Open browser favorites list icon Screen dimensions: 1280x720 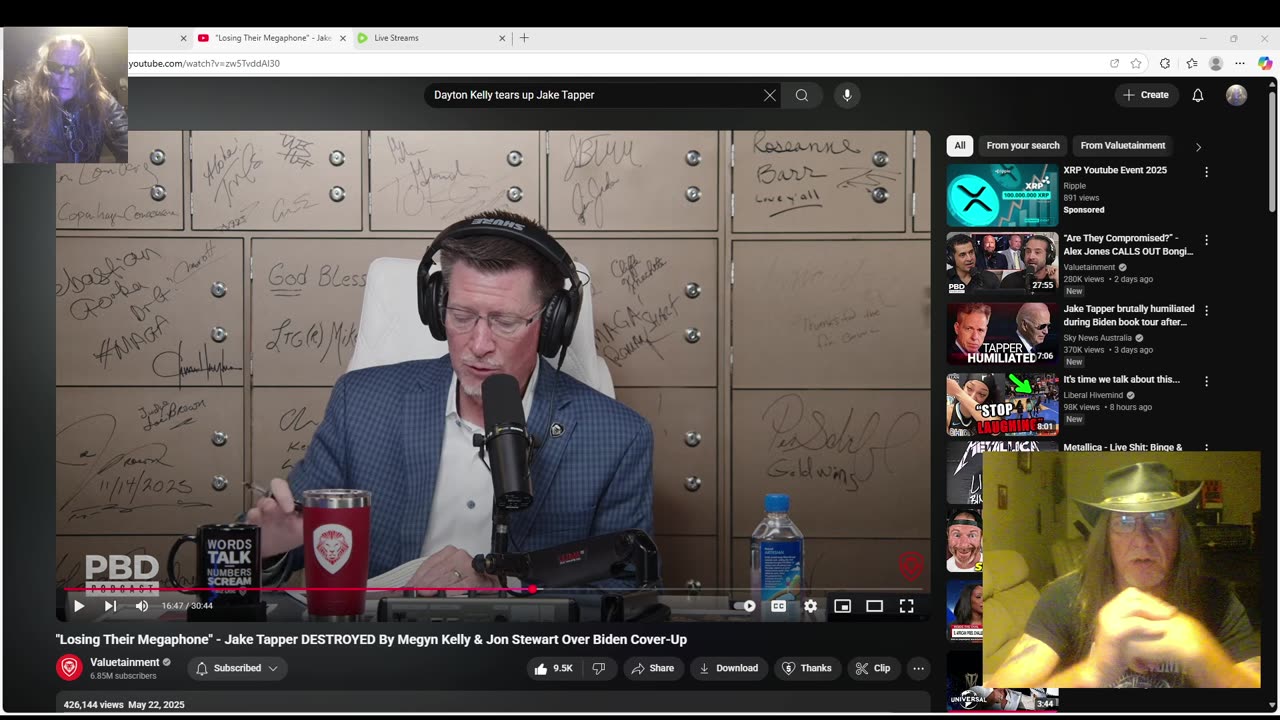(x=1191, y=63)
